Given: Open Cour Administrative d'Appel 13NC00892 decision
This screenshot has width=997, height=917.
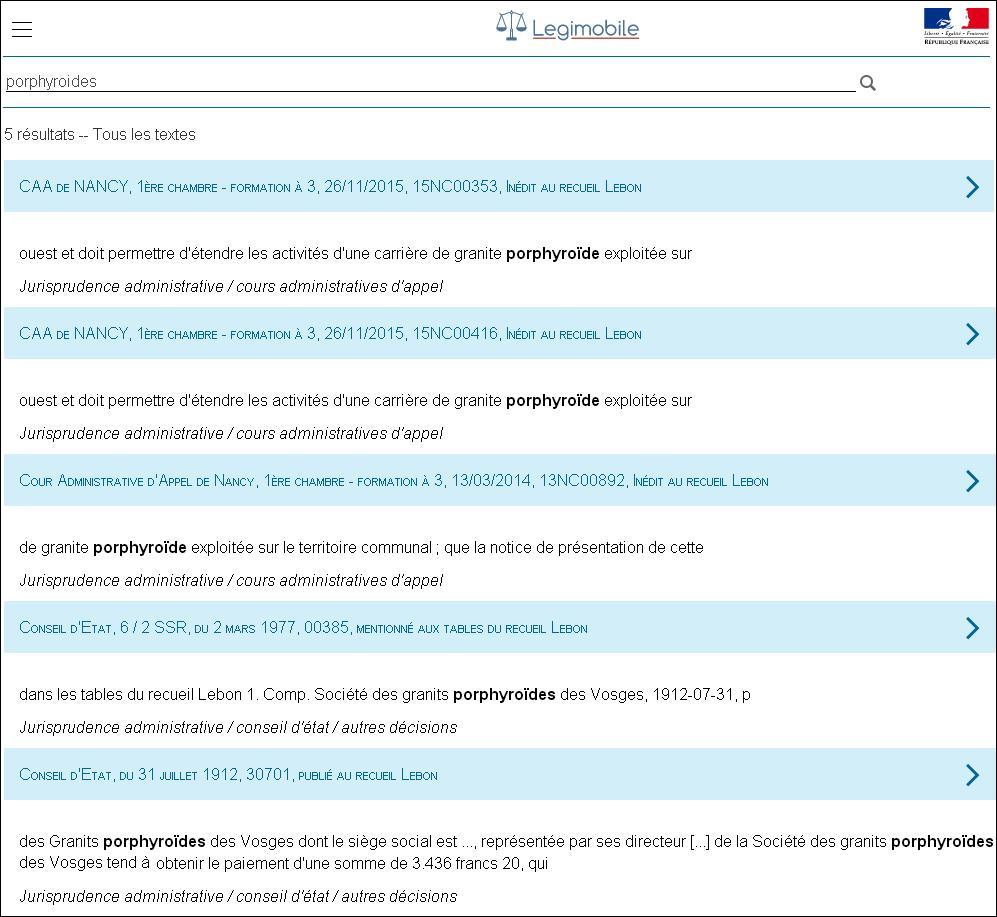Looking at the screenshot, I should coord(393,481).
